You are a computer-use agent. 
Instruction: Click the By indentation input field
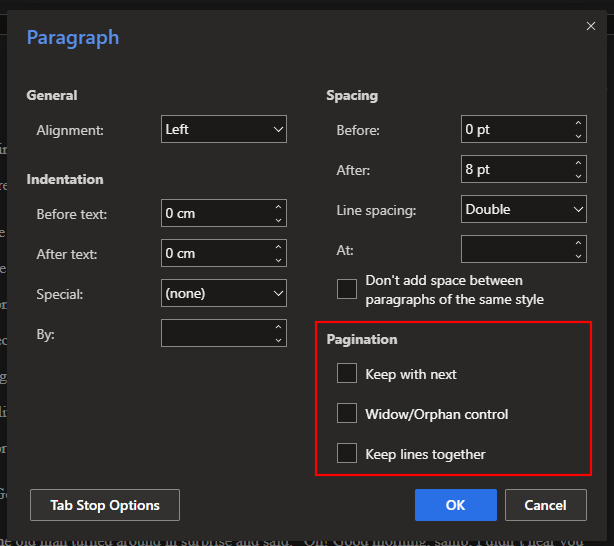pos(215,334)
